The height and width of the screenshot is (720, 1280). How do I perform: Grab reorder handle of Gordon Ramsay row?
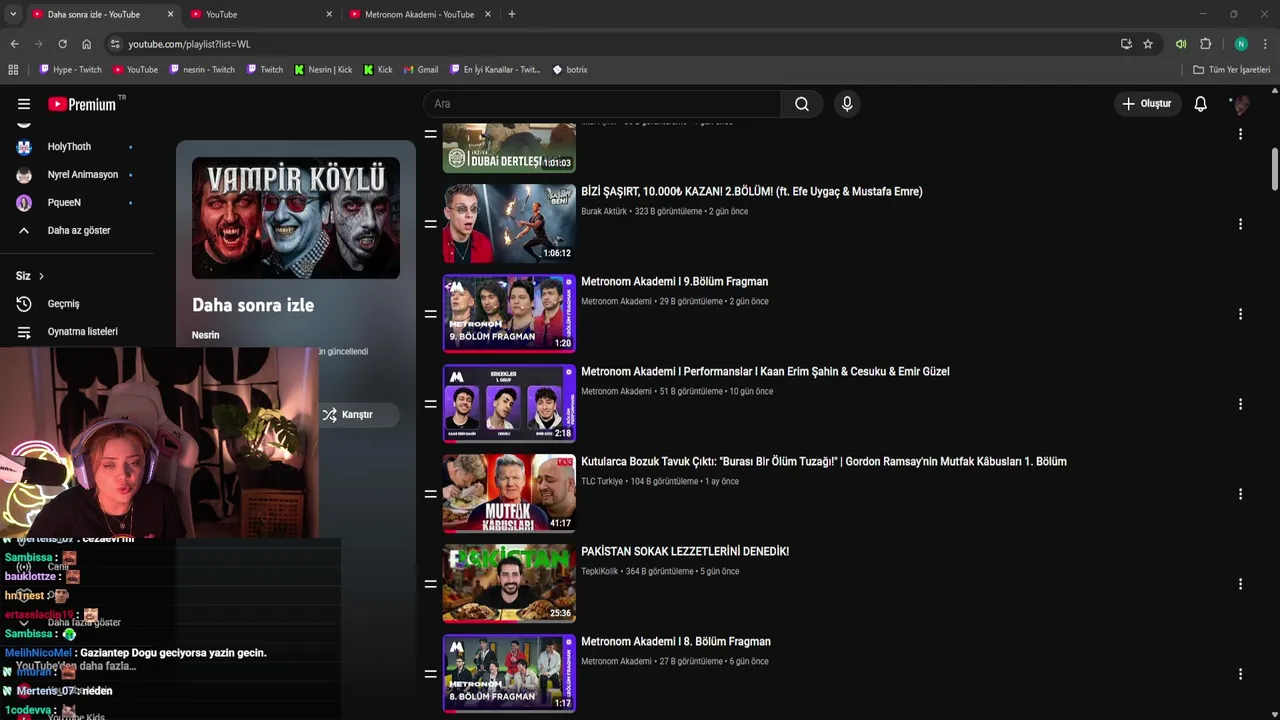[x=430, y=494]
